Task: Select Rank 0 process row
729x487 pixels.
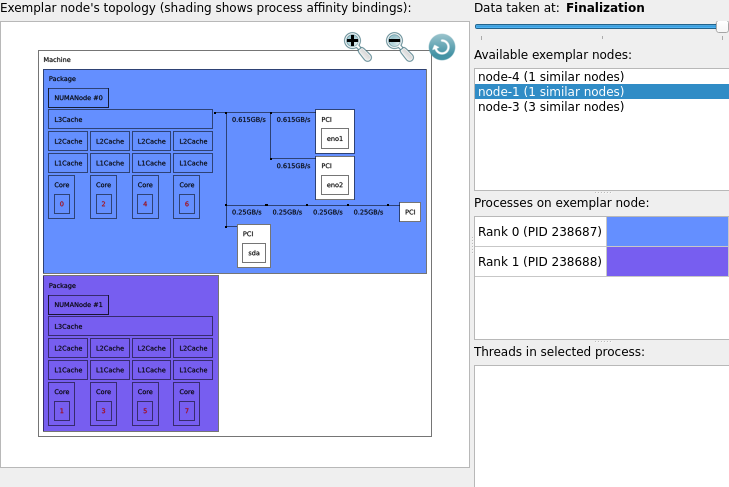Action: [x=540, y=232]
